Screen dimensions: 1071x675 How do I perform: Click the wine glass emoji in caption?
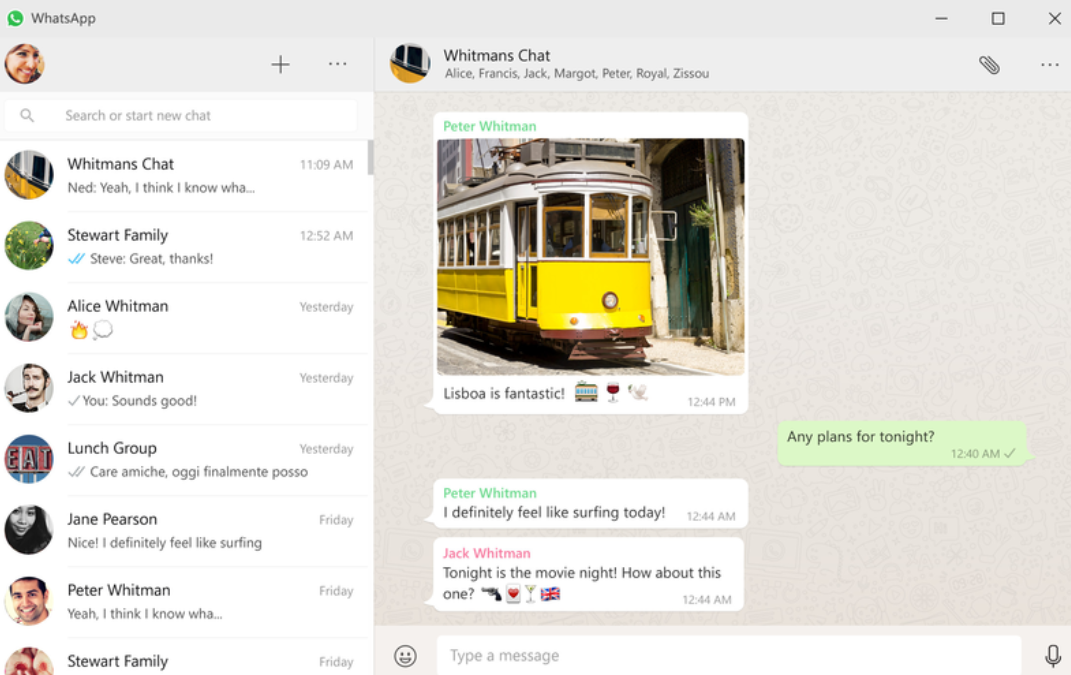pos(613,392)
